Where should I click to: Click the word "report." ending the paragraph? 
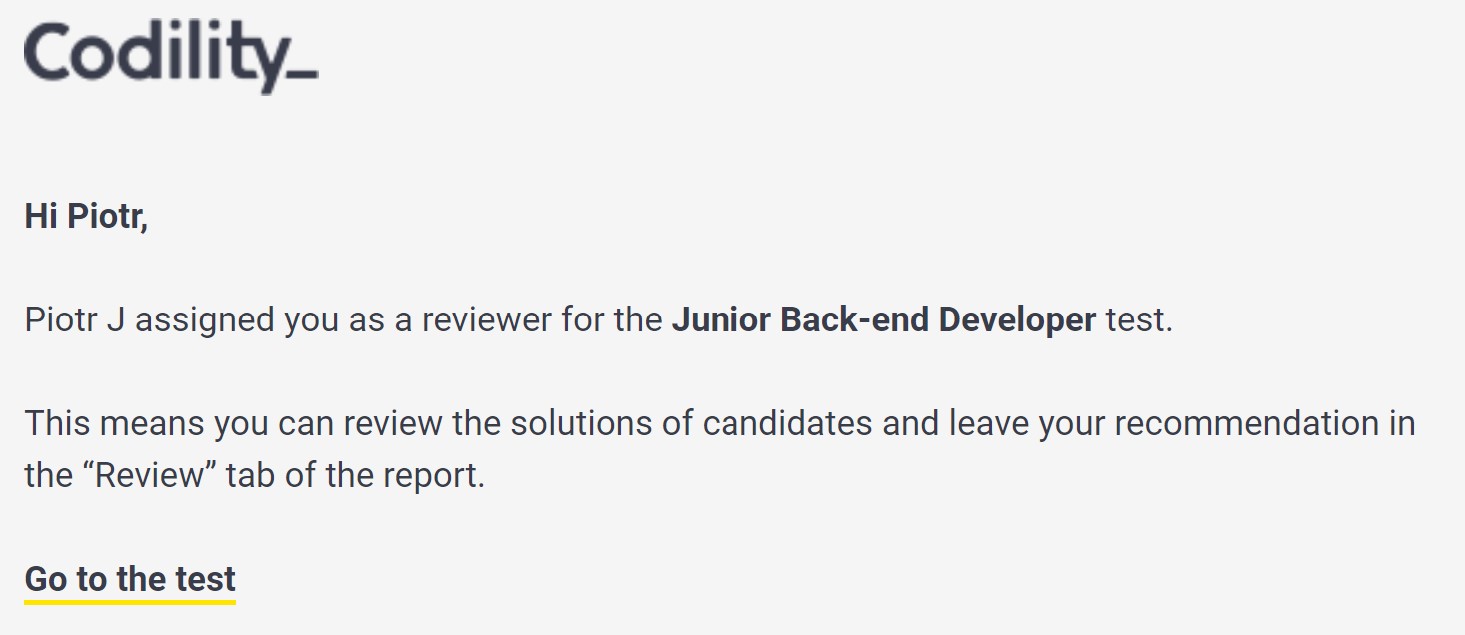click(434, 477)
